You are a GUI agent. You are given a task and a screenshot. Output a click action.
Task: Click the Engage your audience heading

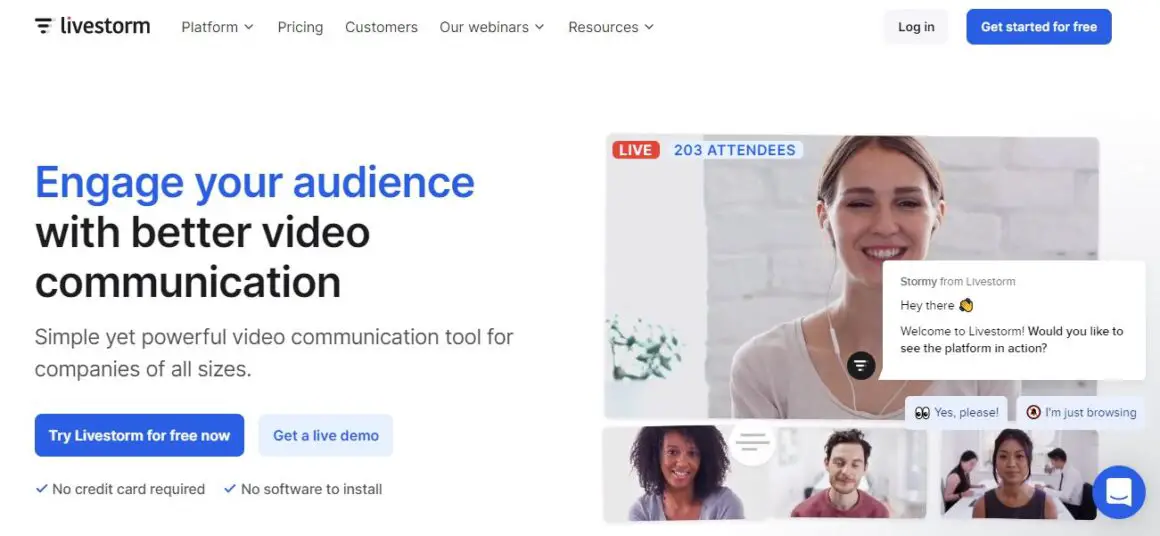pos(254,182)
